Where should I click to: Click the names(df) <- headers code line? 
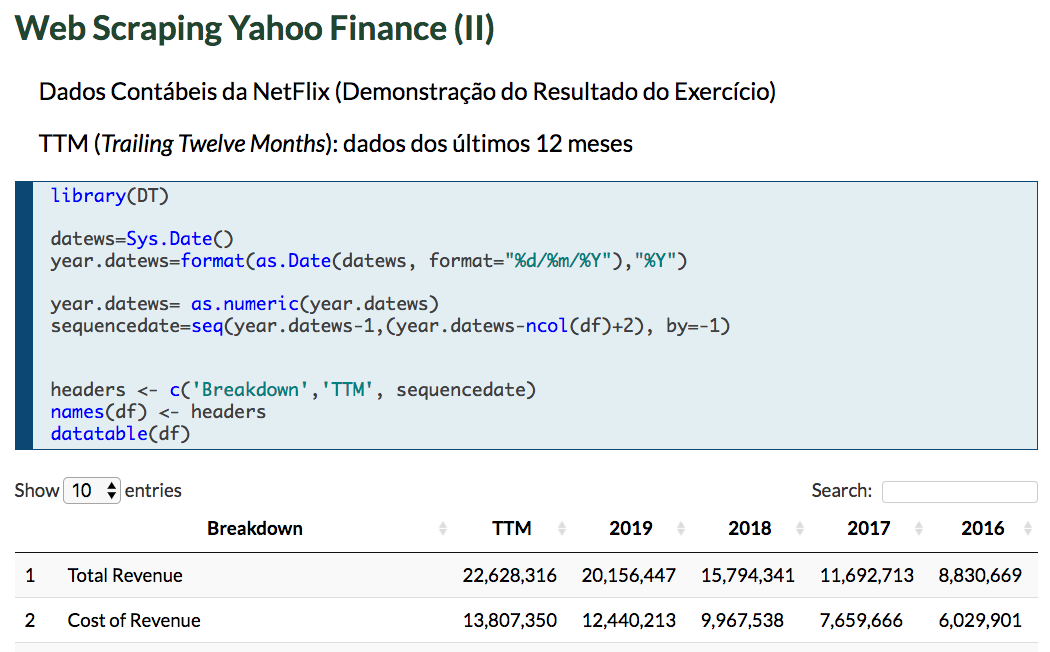(x=158, y=412)
